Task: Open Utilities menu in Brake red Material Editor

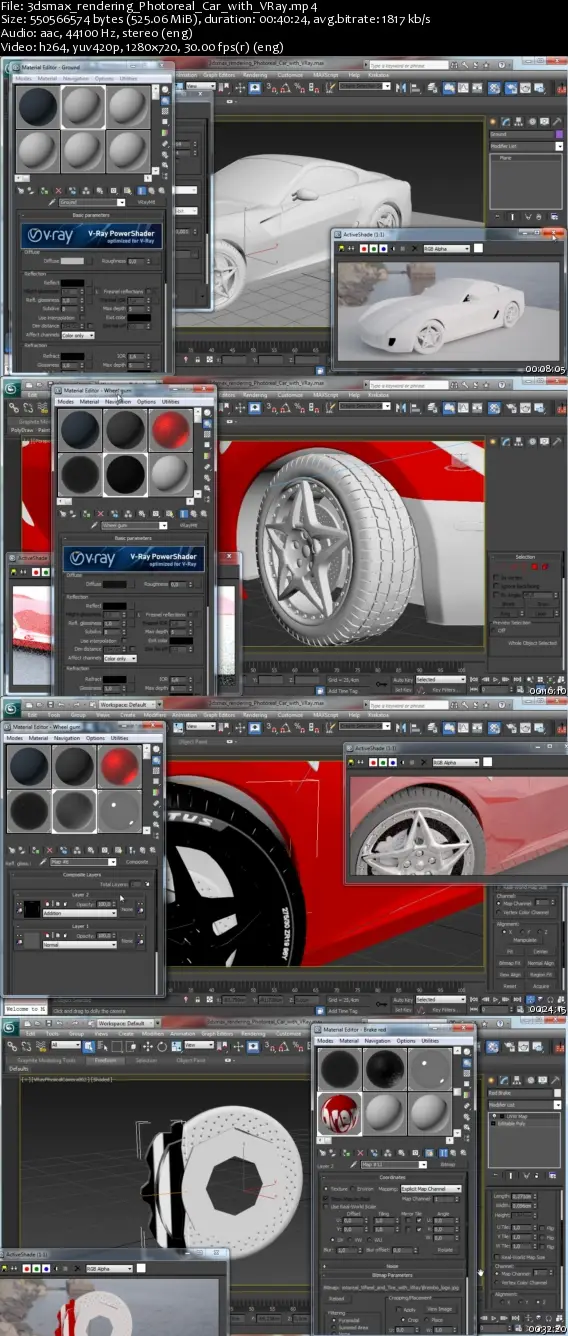Action: tap(432, 1040)
